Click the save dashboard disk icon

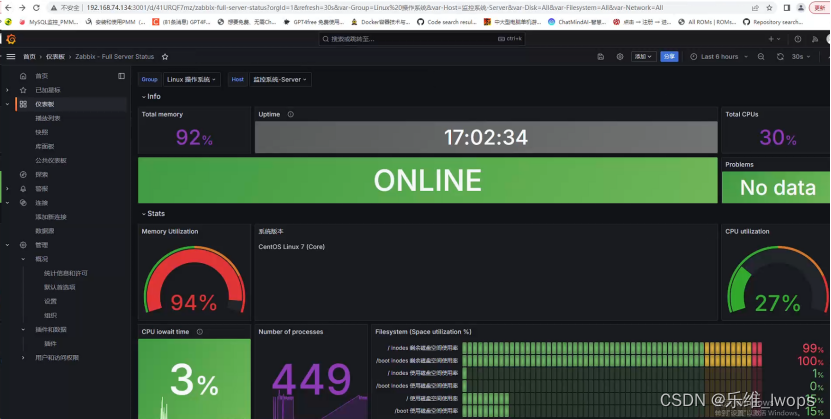pyautogui.click(x=600, y=57)
